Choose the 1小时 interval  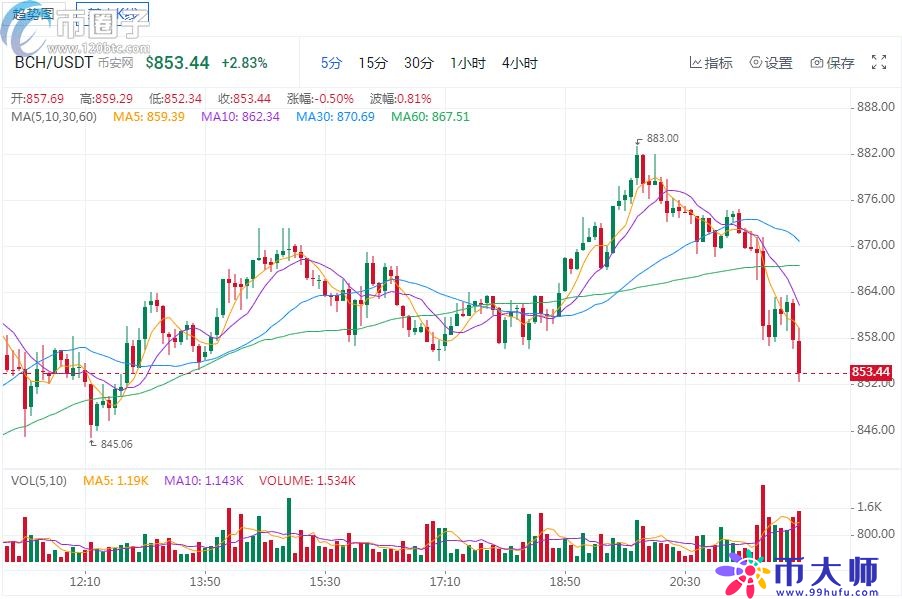[467, 63]
